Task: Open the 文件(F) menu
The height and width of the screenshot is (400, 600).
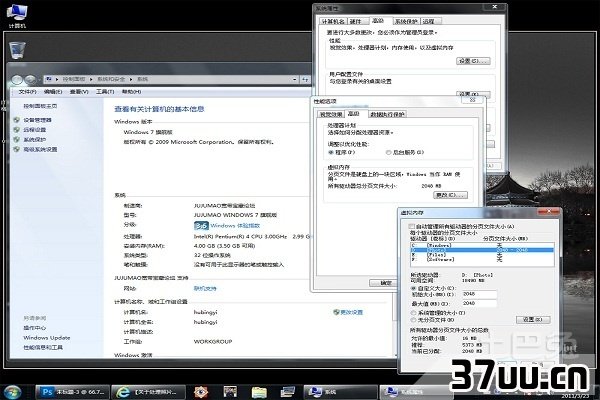Action: [27, 92]
